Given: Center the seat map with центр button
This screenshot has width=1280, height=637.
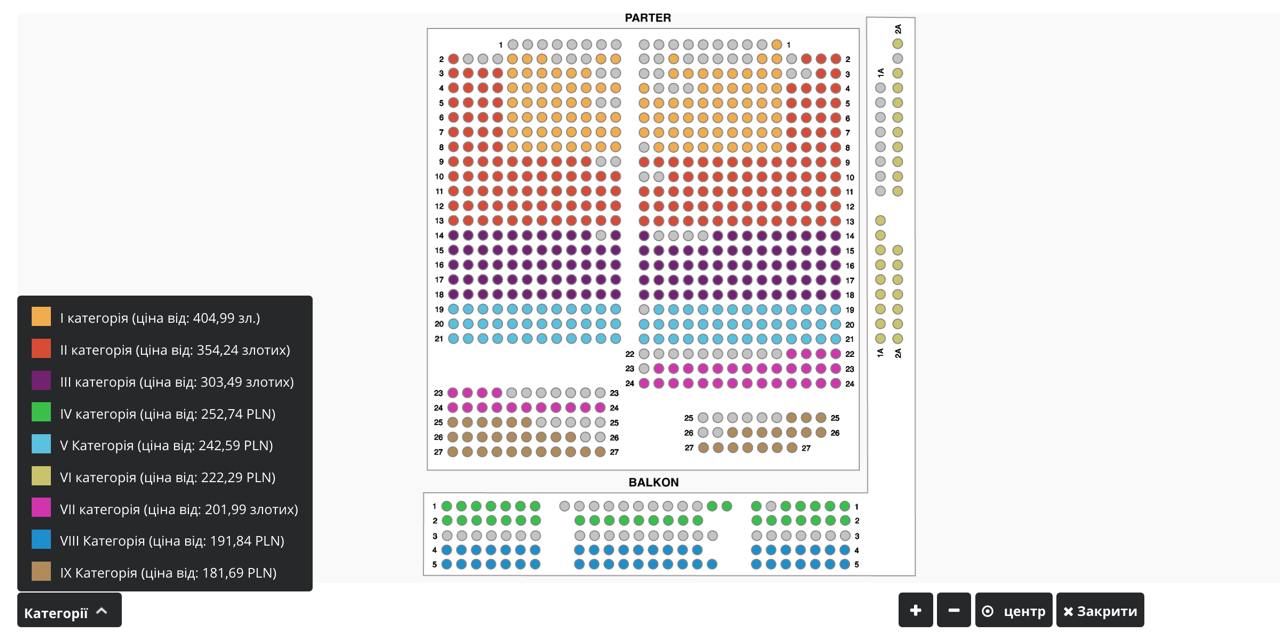Looking at the screenshot, I should click(1014, 610).
